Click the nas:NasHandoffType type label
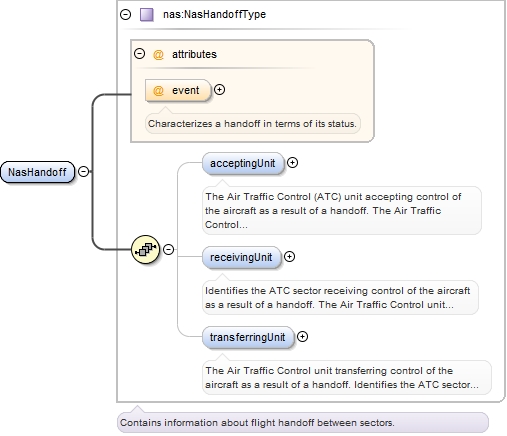The width and height of the screenshot is (507, 436). [x=214, y=14]
